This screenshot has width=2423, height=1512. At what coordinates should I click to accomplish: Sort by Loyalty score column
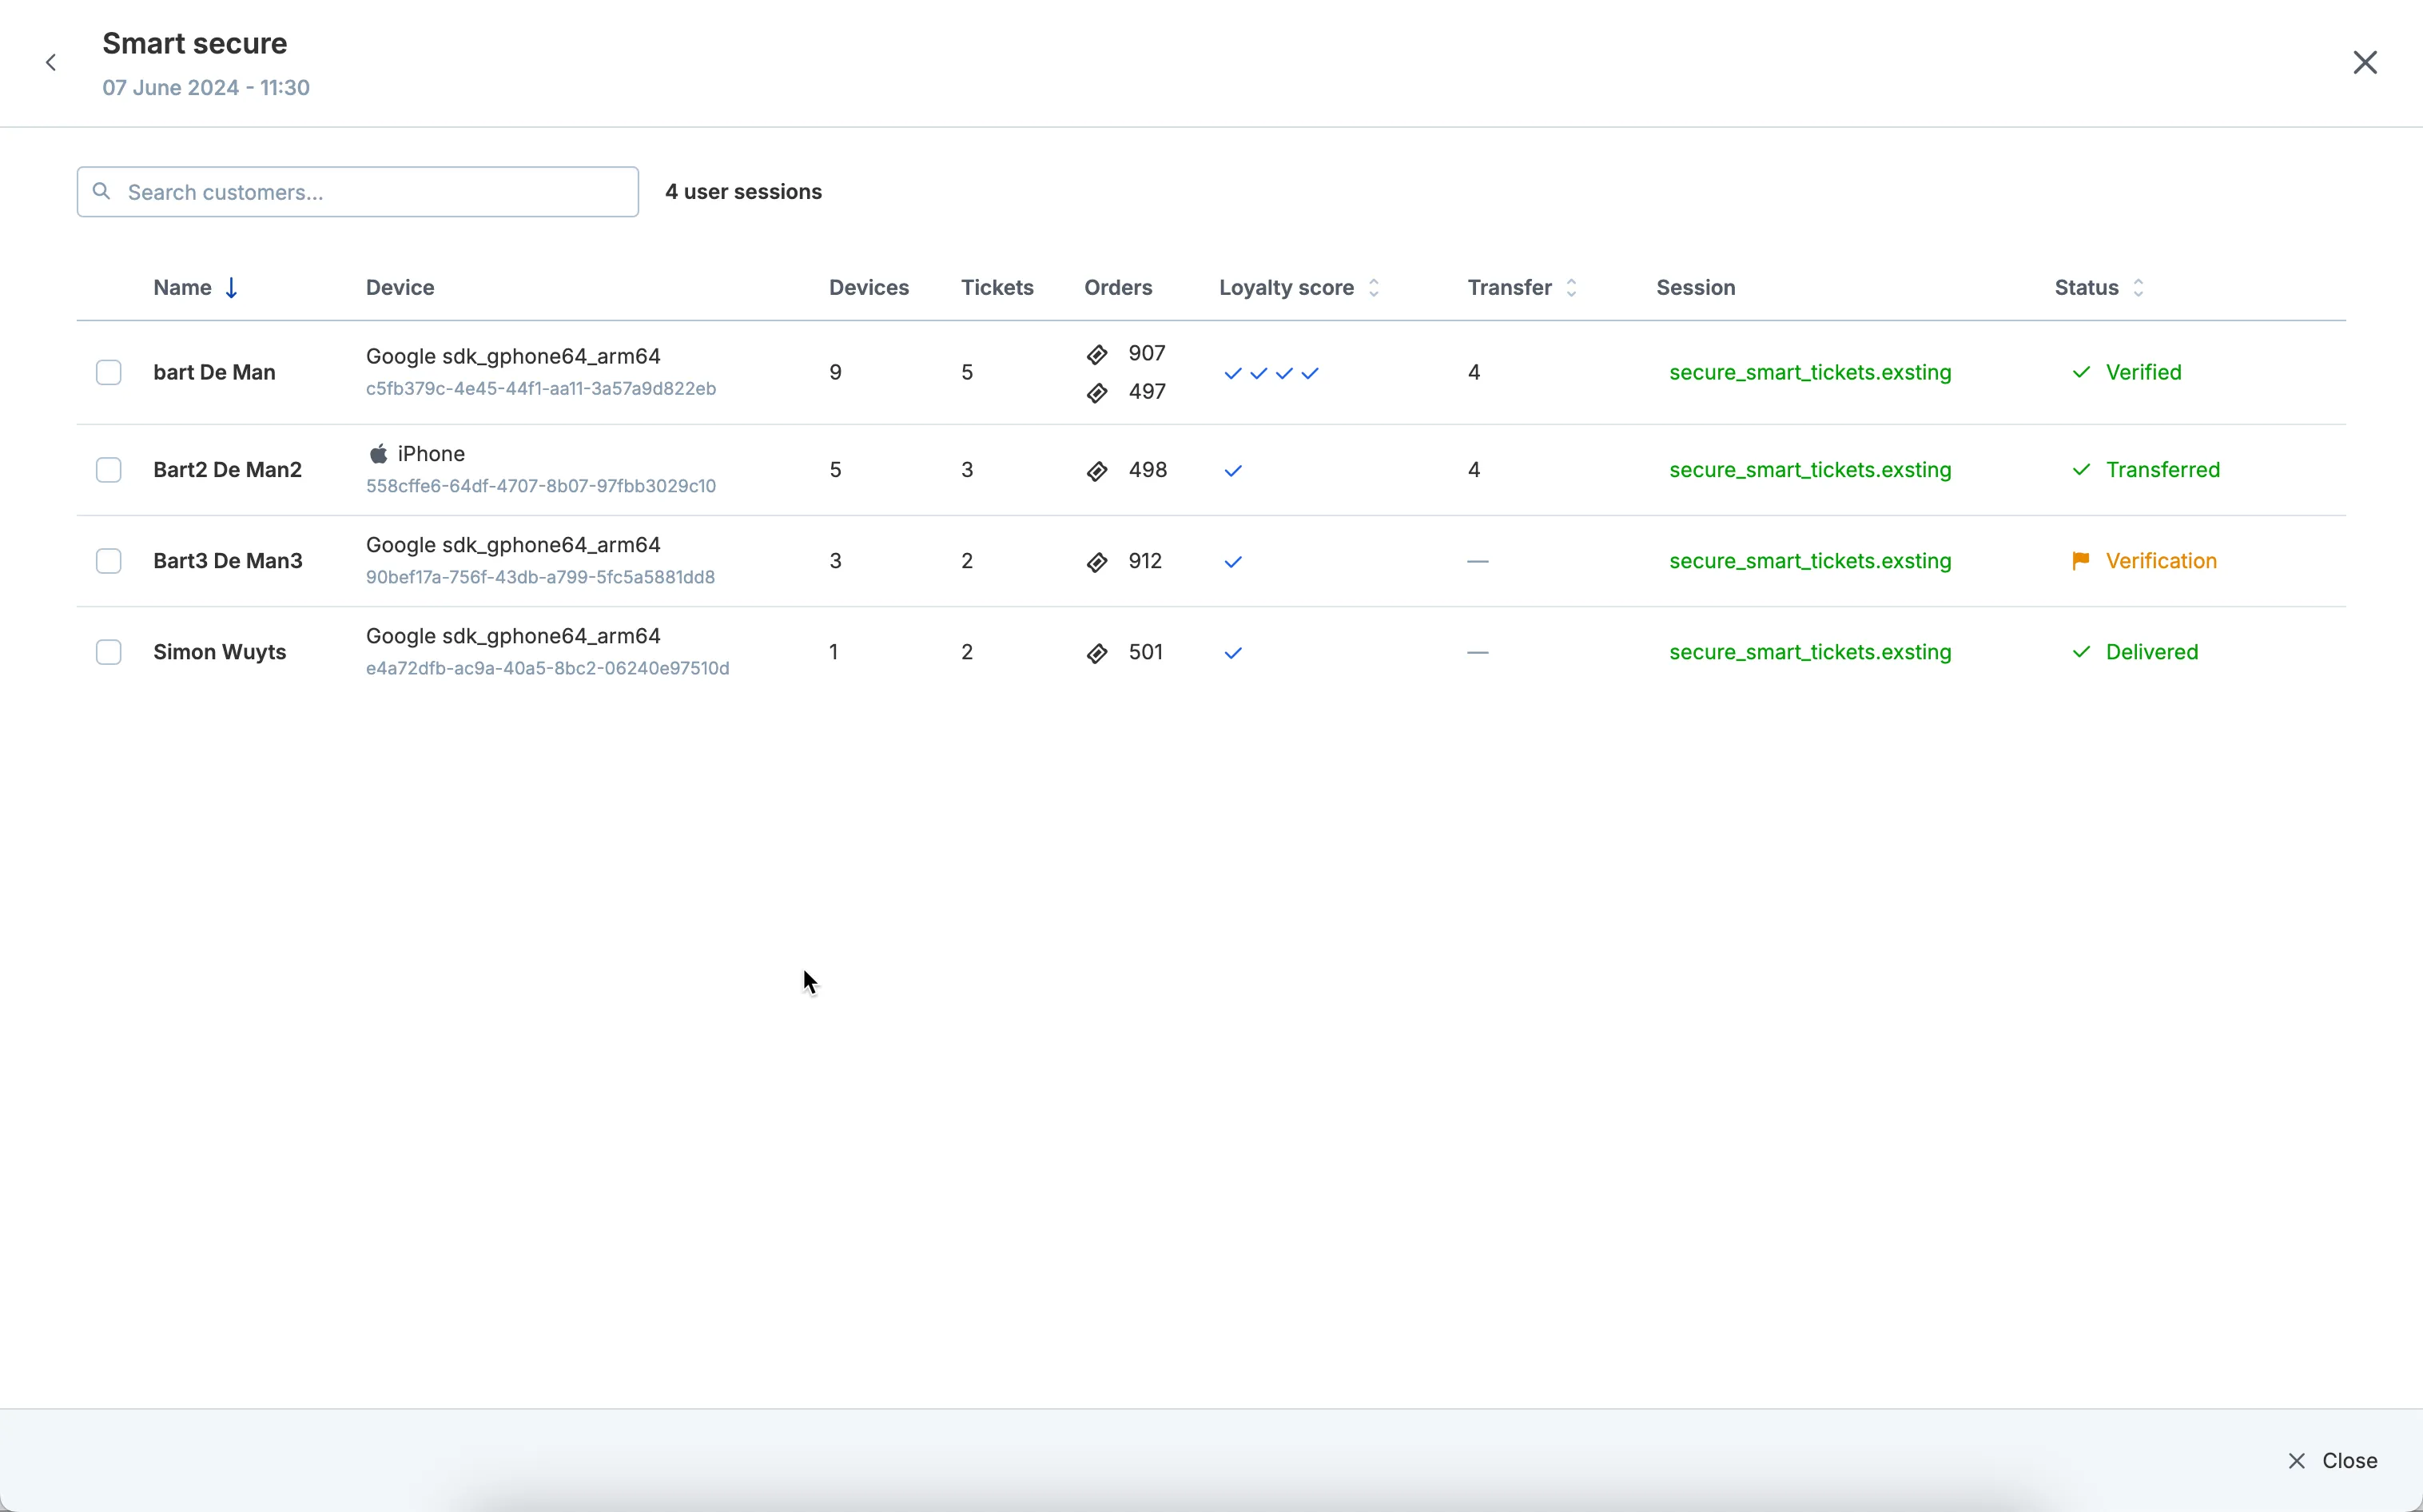[1374, 288]
